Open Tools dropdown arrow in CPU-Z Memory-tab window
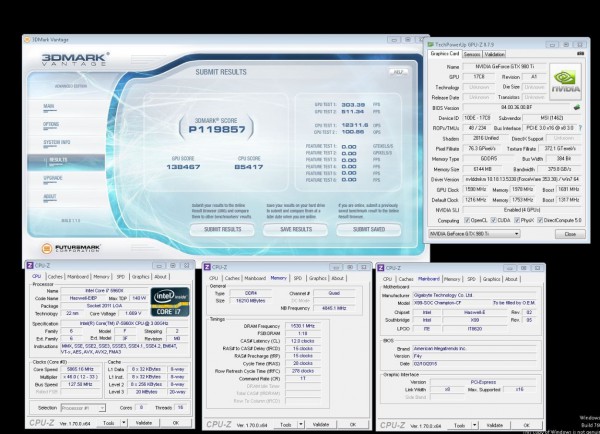600x434 pixels. (x=301, y=424)
